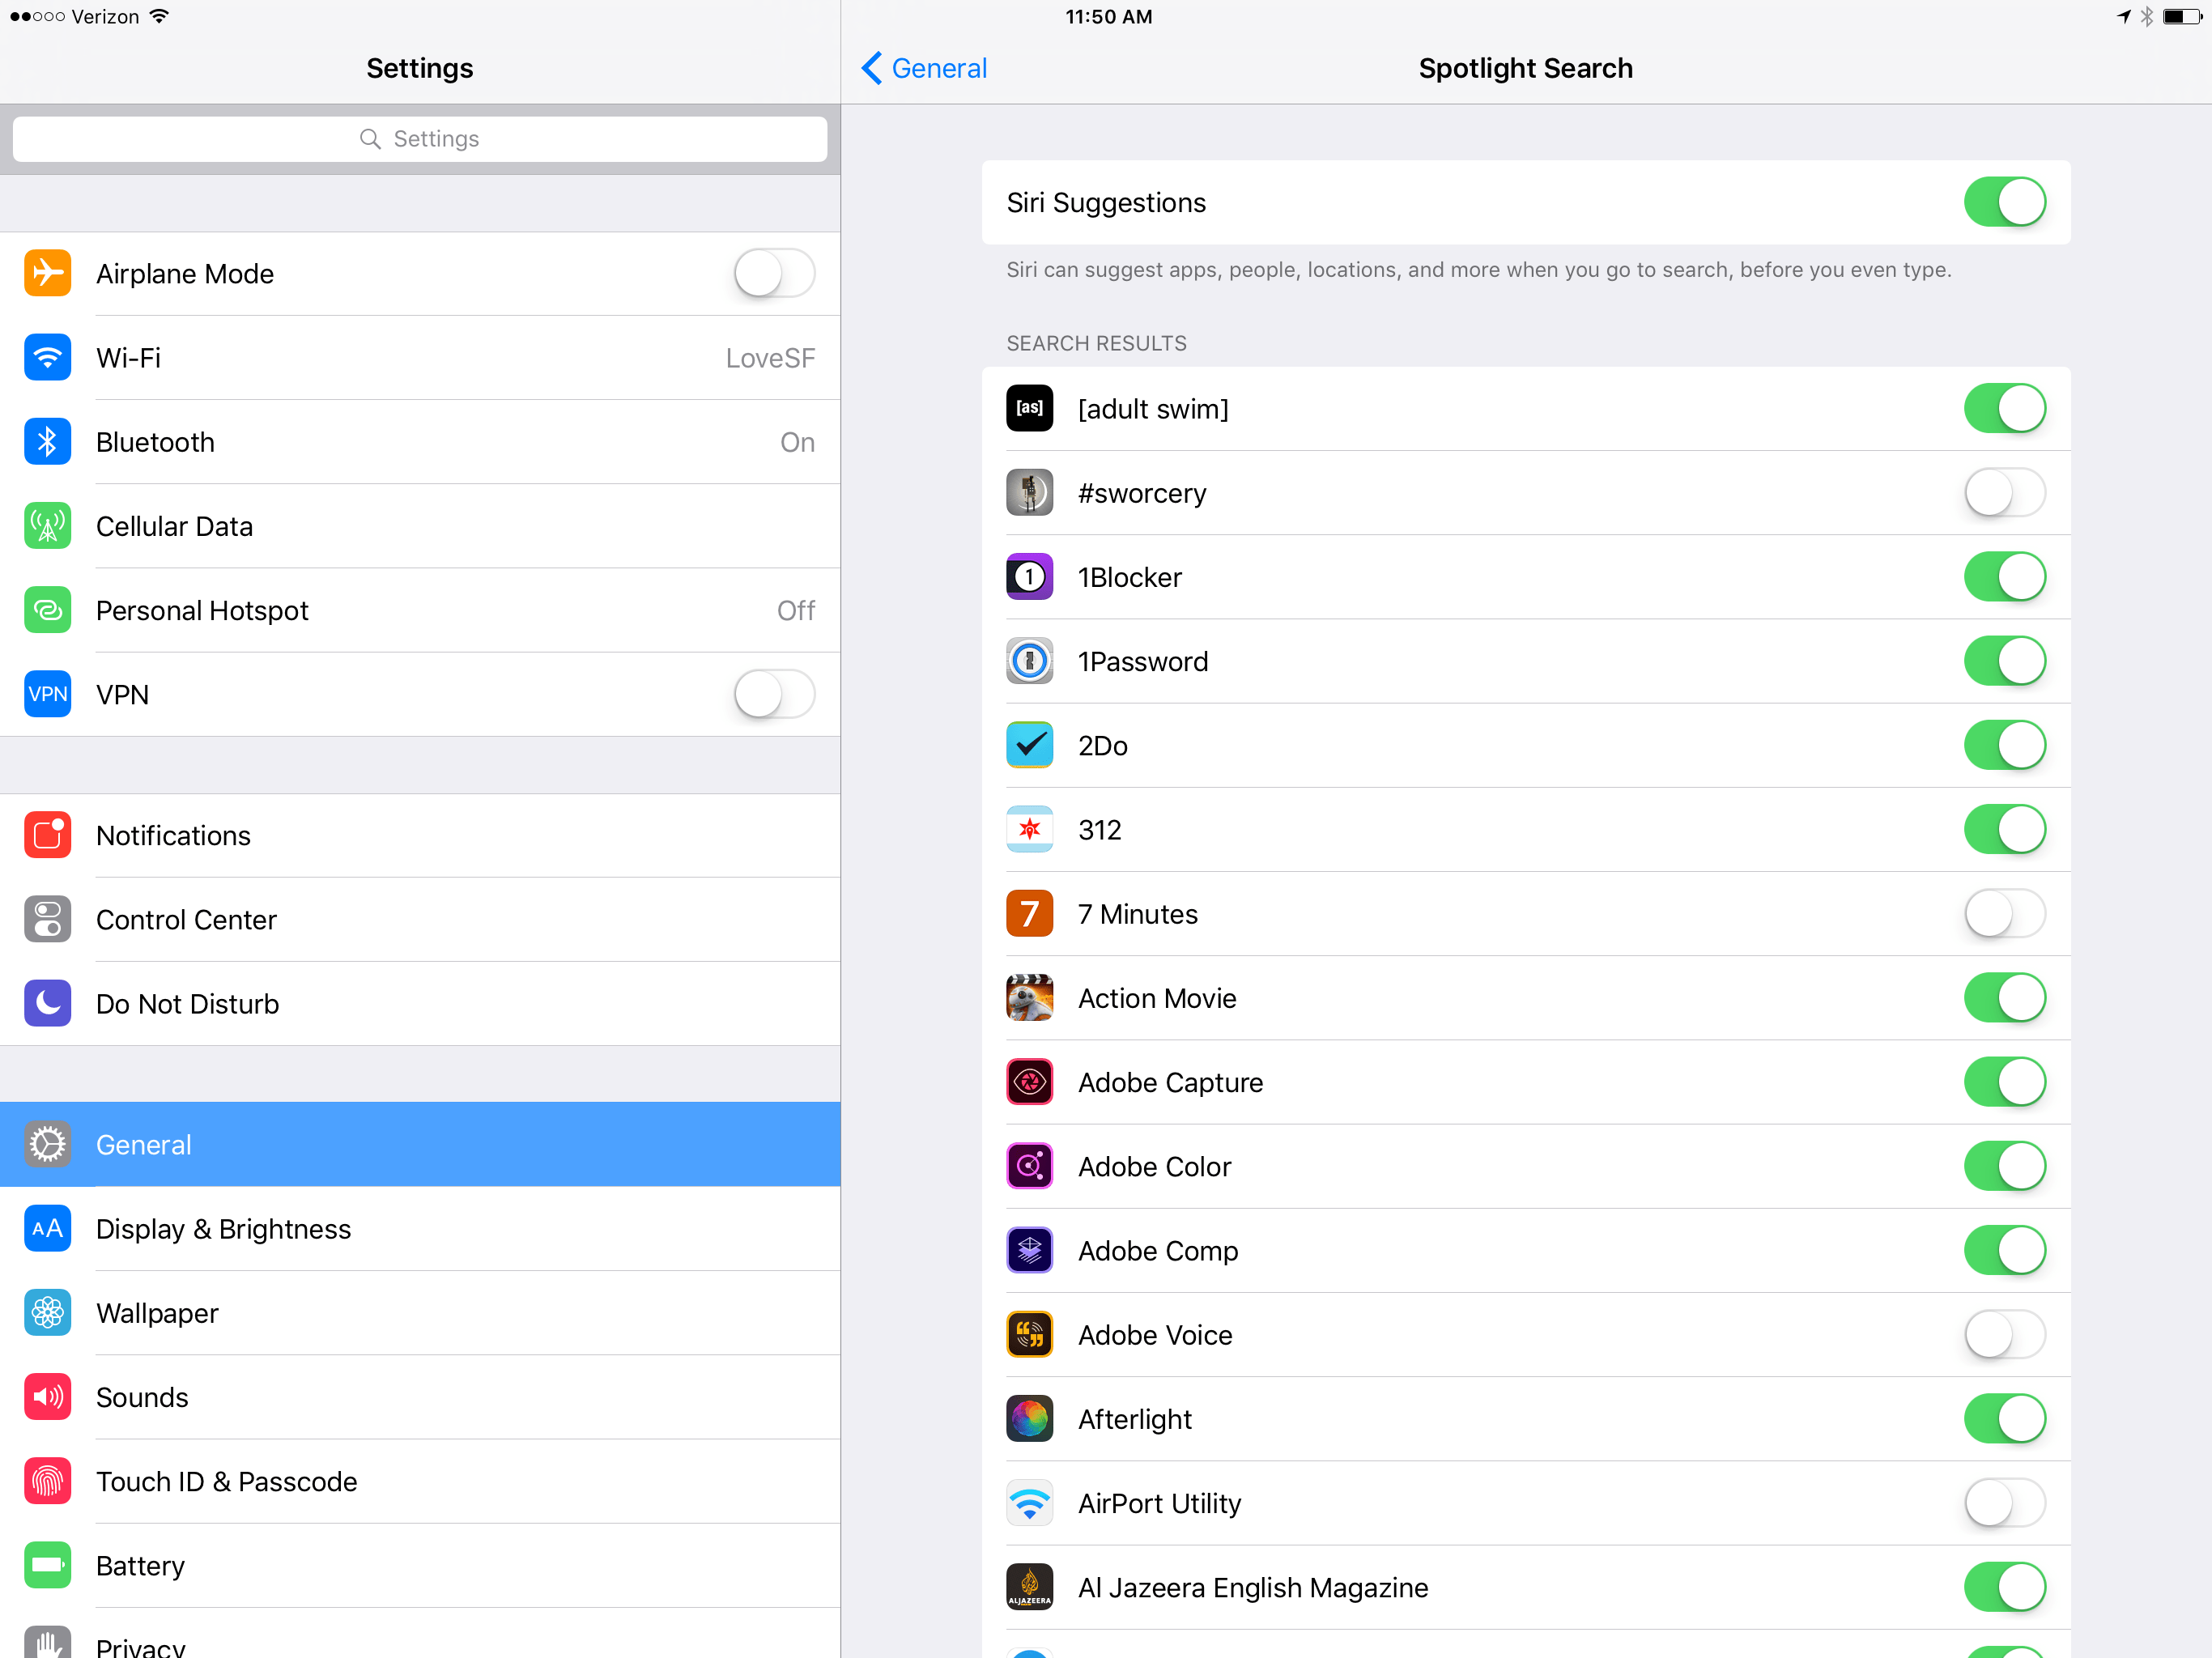This screenshot has height=1658, width=2212.
Task: Click the Do Not Disturb moon icon
Action: [x=47, y=1003]
